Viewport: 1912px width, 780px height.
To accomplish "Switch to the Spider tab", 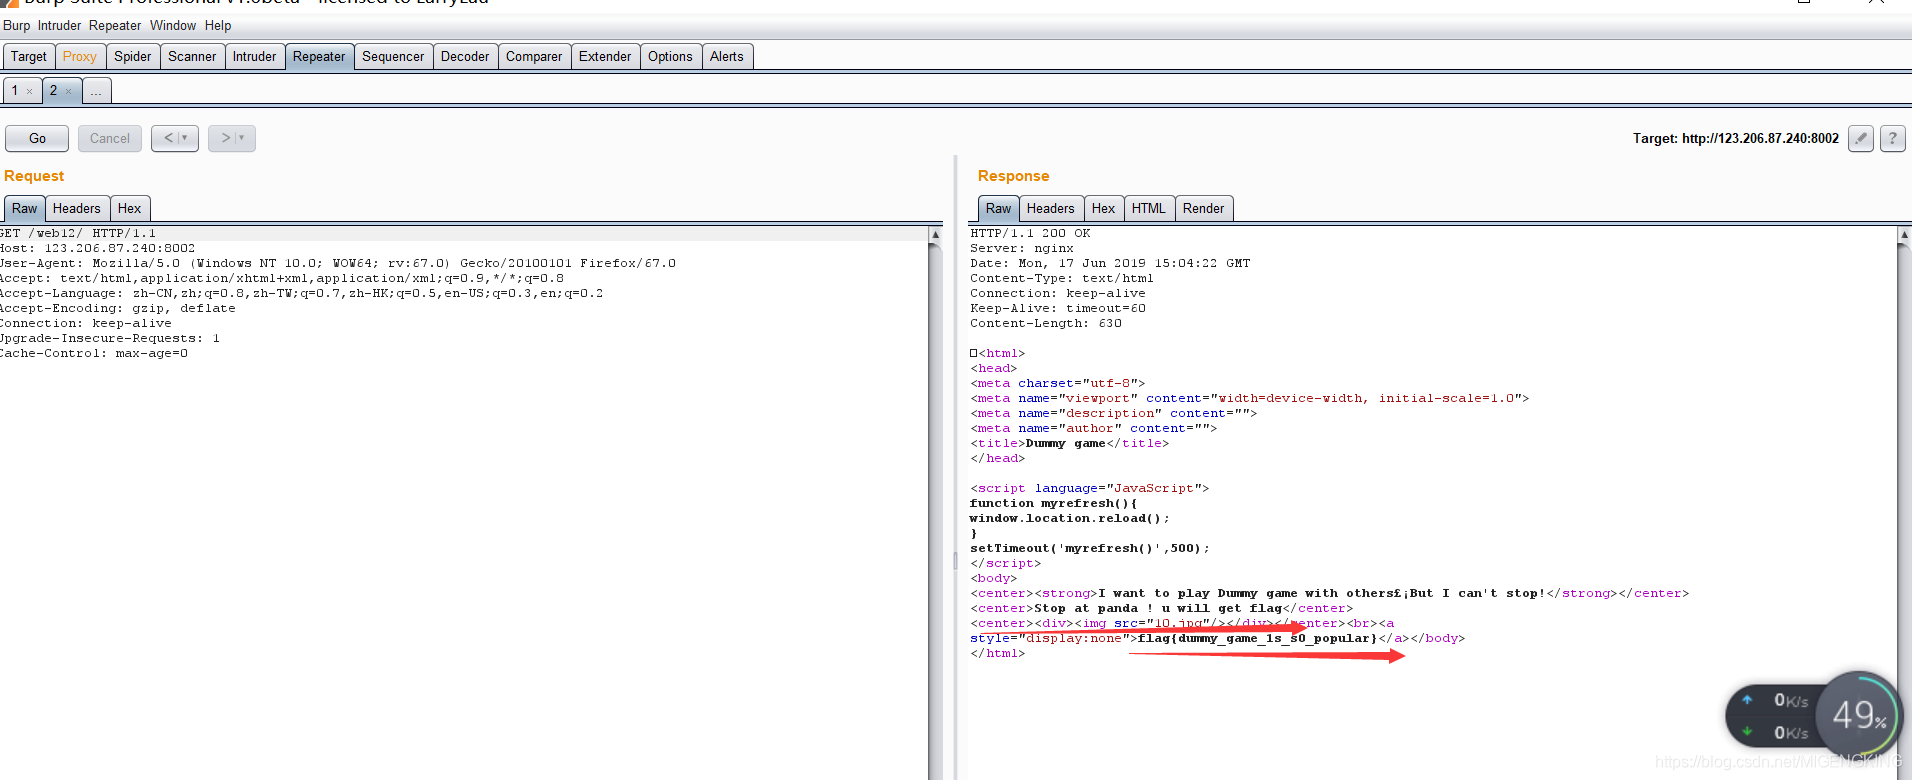I will (133, 57).
